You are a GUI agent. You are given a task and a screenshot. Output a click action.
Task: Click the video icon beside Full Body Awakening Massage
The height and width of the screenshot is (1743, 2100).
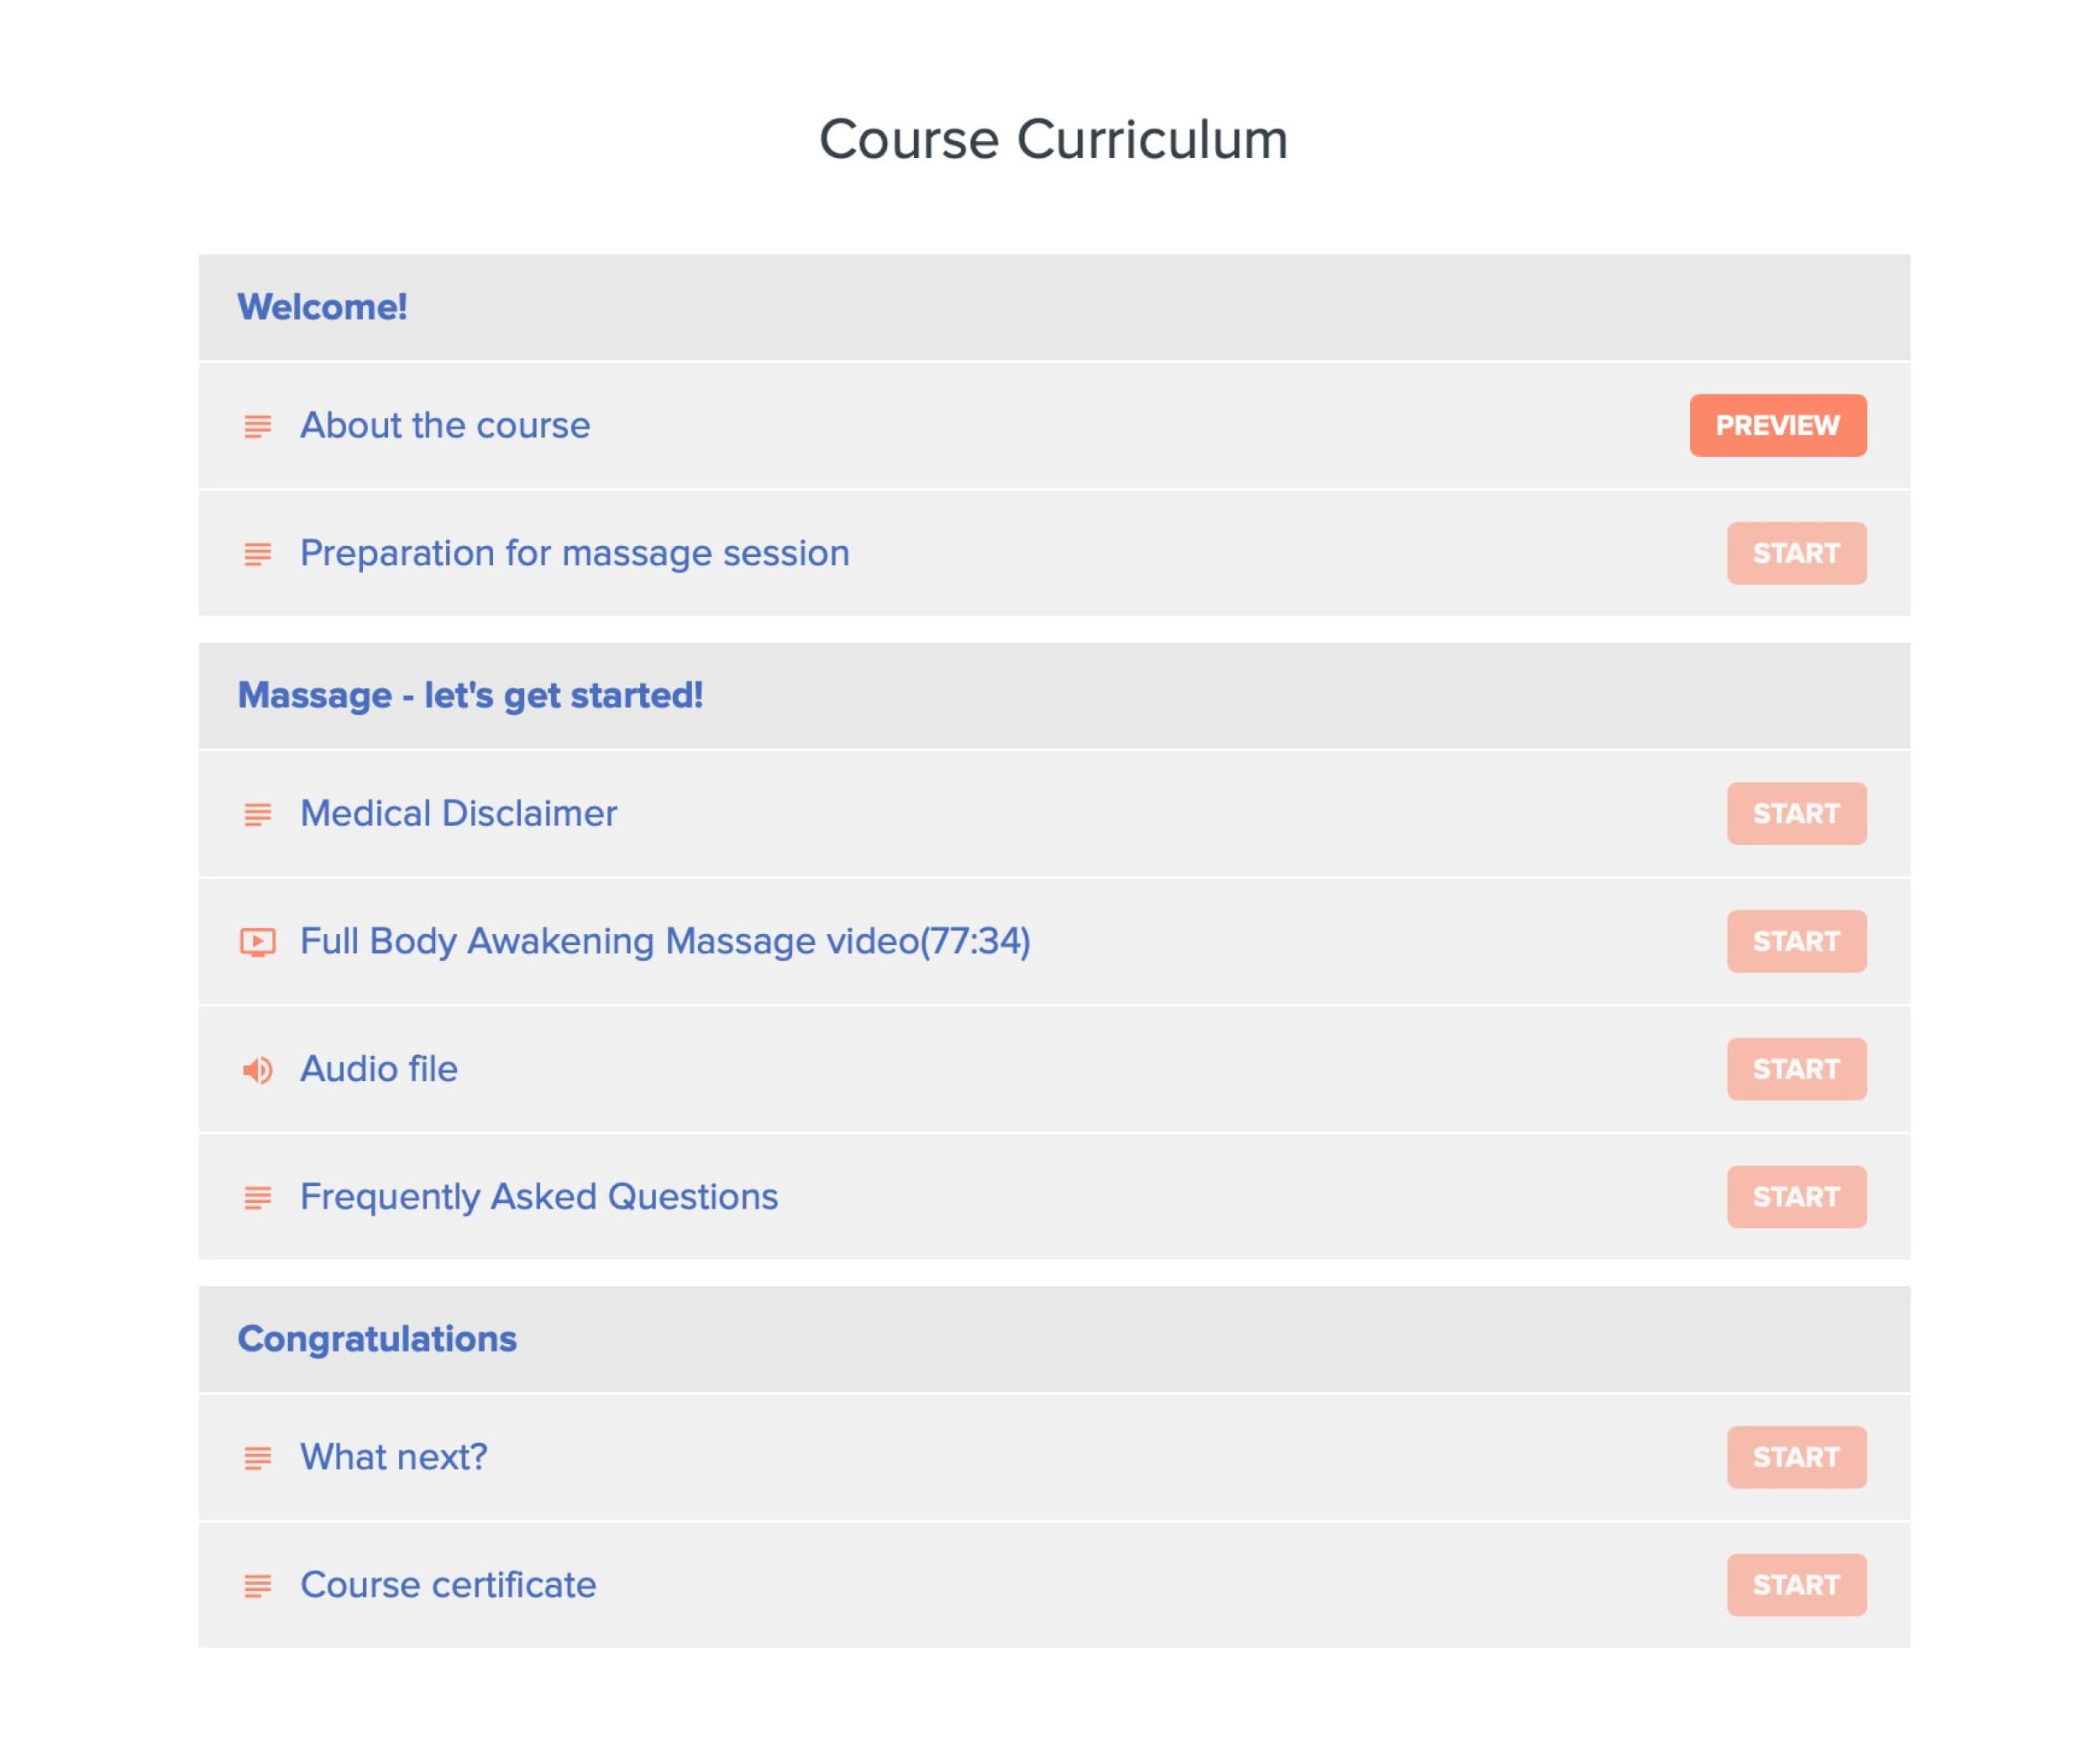(x=257, y=942)
